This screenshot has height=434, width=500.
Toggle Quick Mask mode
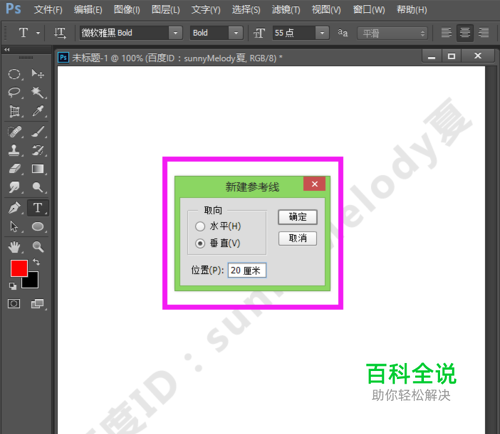click(x=14, y=304)
